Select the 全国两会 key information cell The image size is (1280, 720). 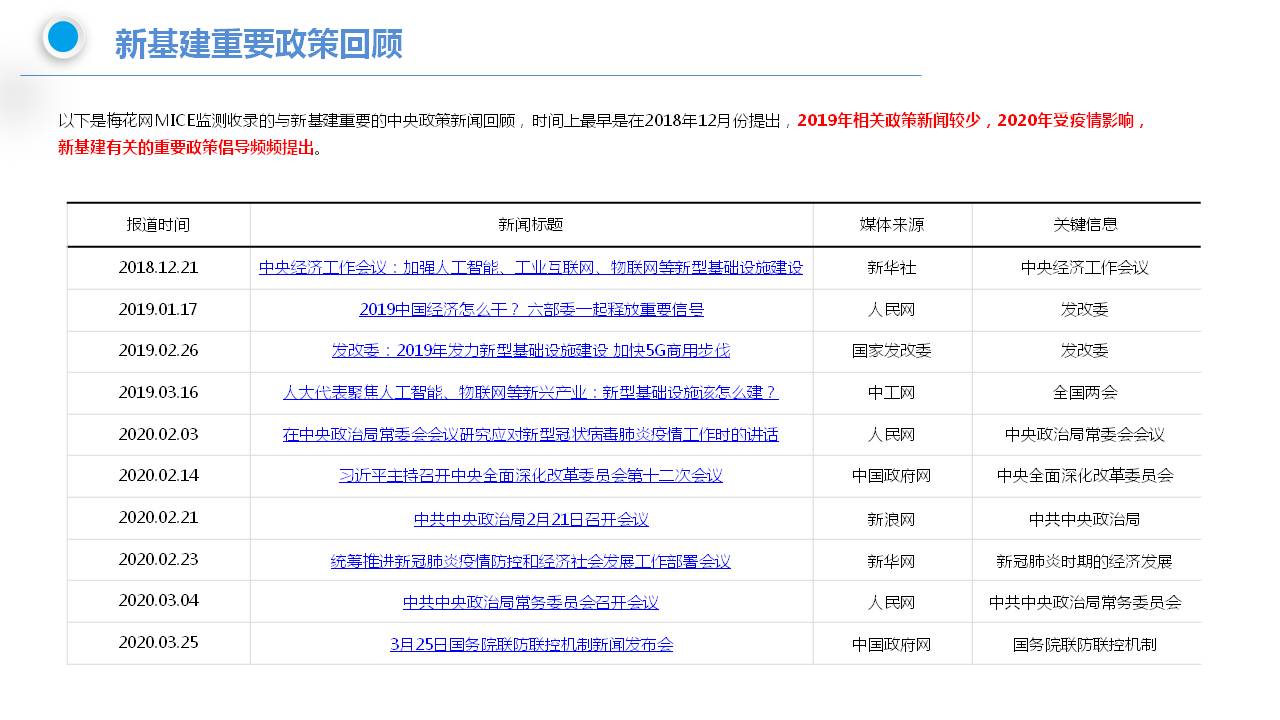point(1085,393)
